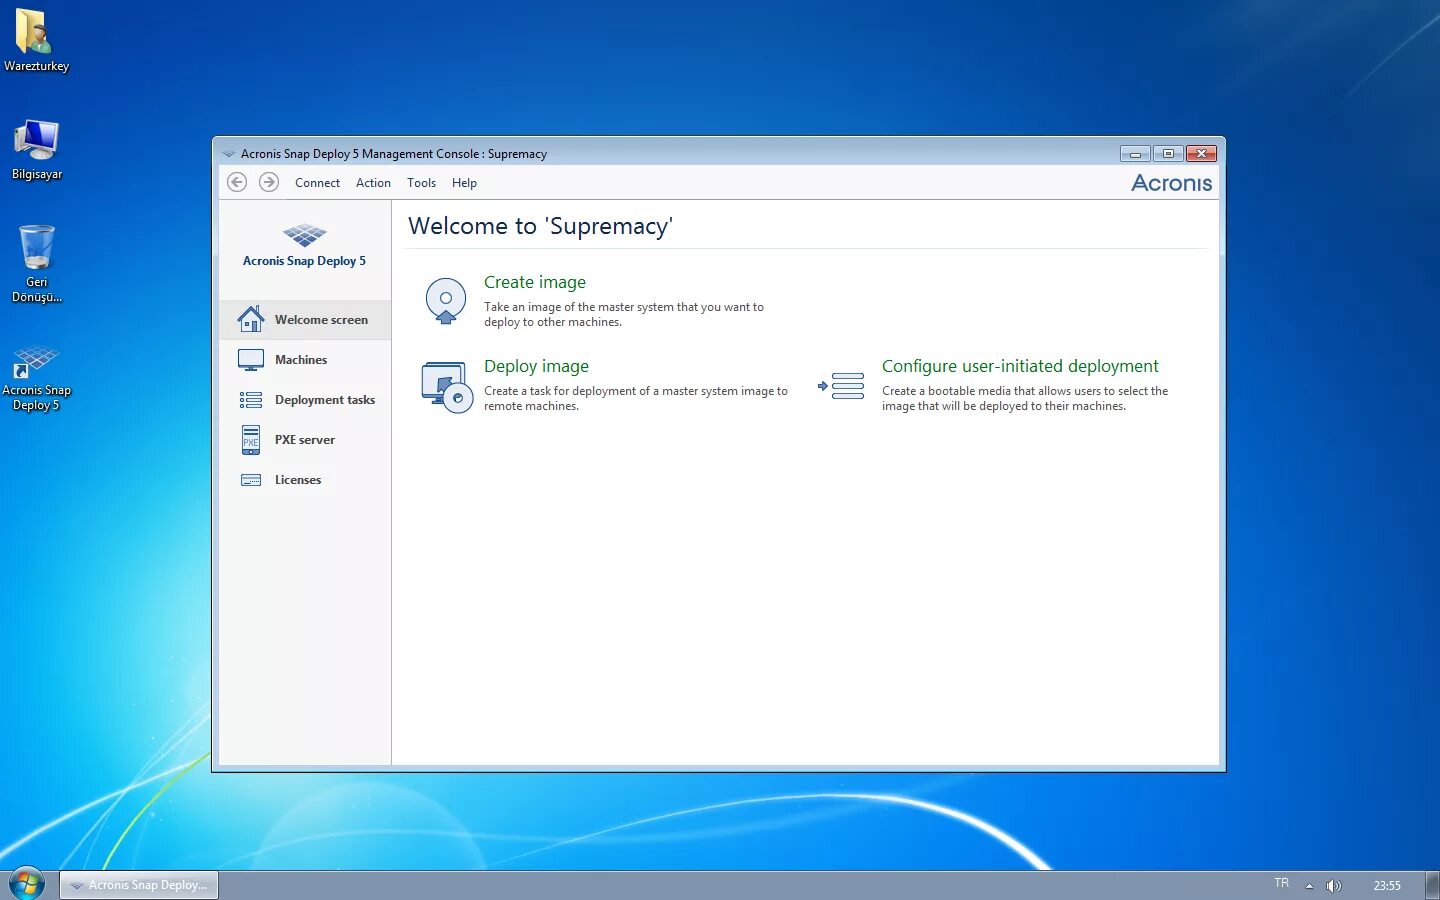The image size is (1440, 900).
Task: Select the Bilgisayar desktop icon
Action: [37, 150]
